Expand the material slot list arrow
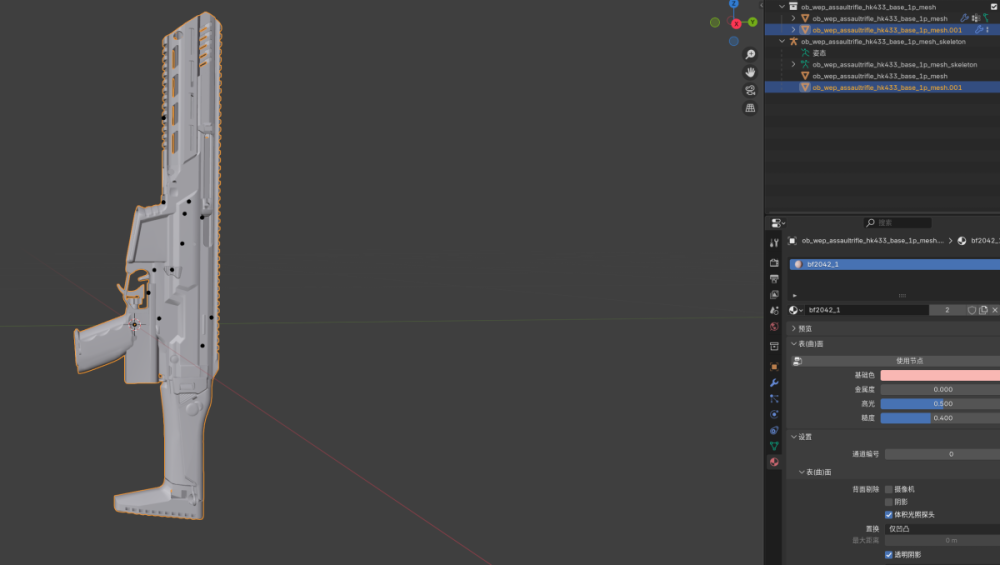 pos(795,295)
